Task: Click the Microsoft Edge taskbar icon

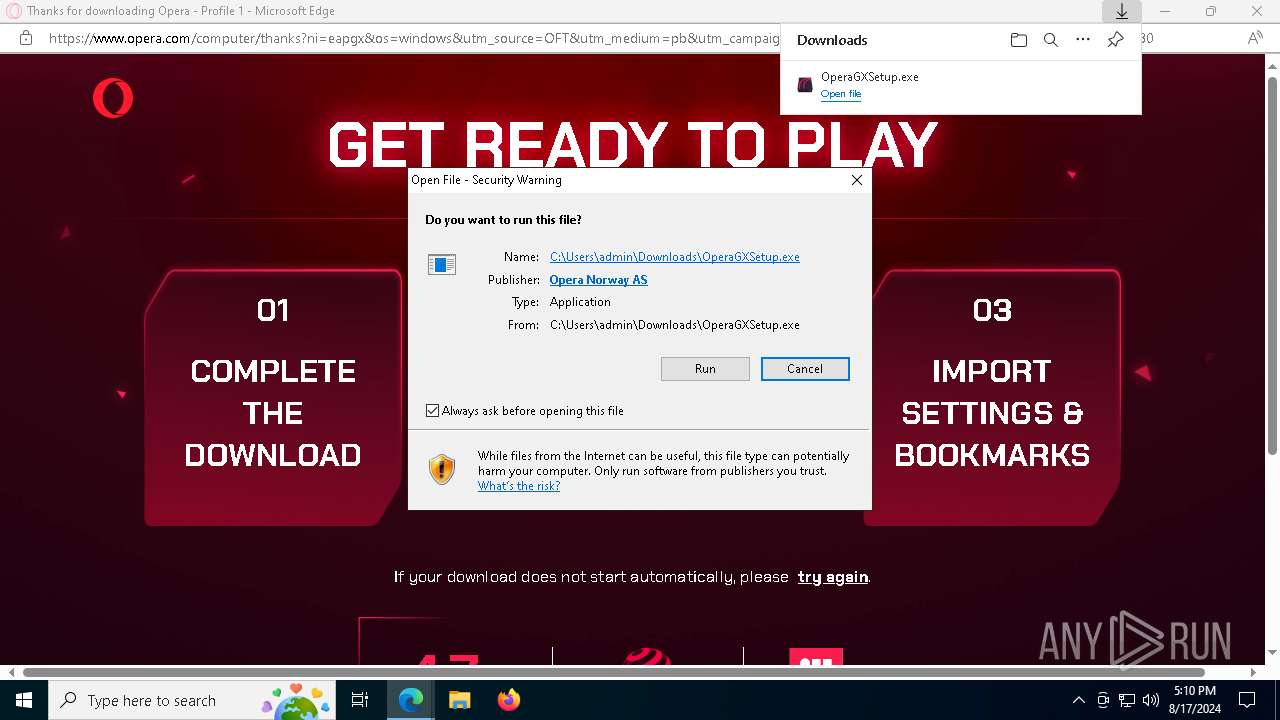Action: pyautogui.click(x=411, y=700)
